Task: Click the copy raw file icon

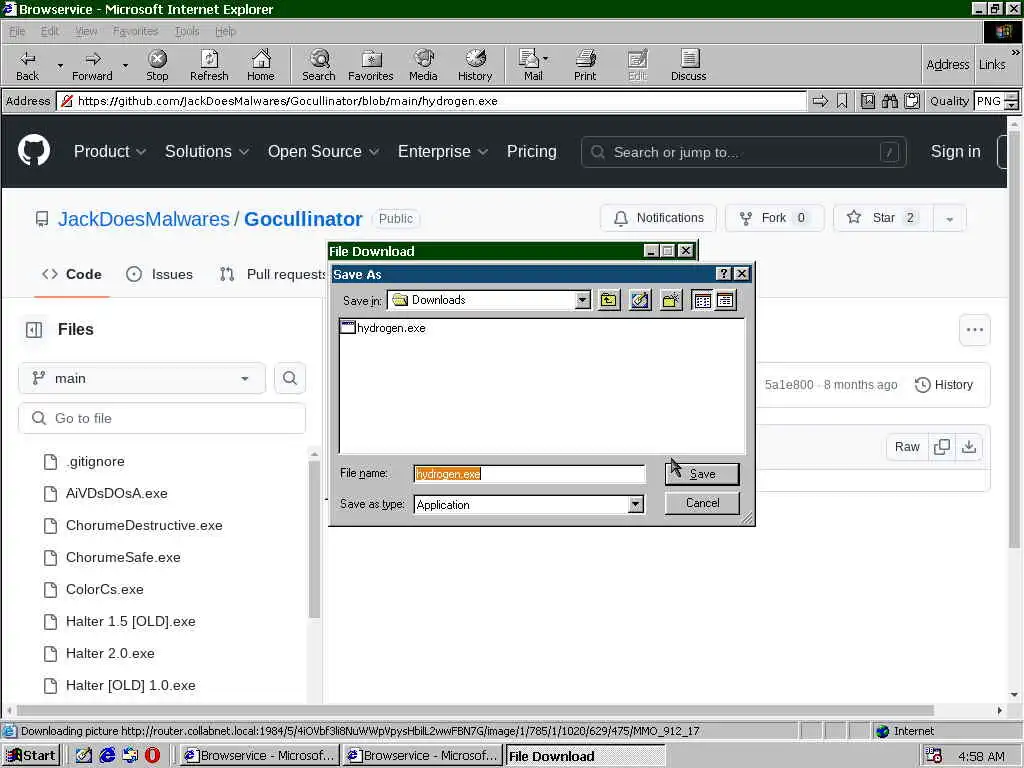Action: 942,447
